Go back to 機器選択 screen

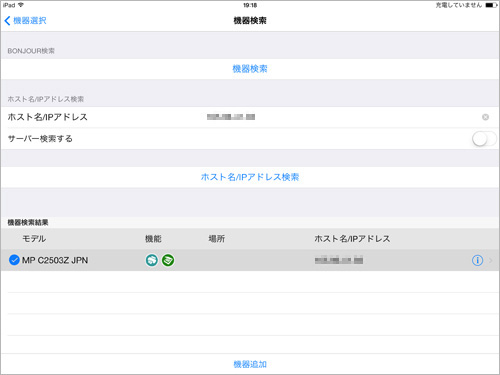[25, 21]
